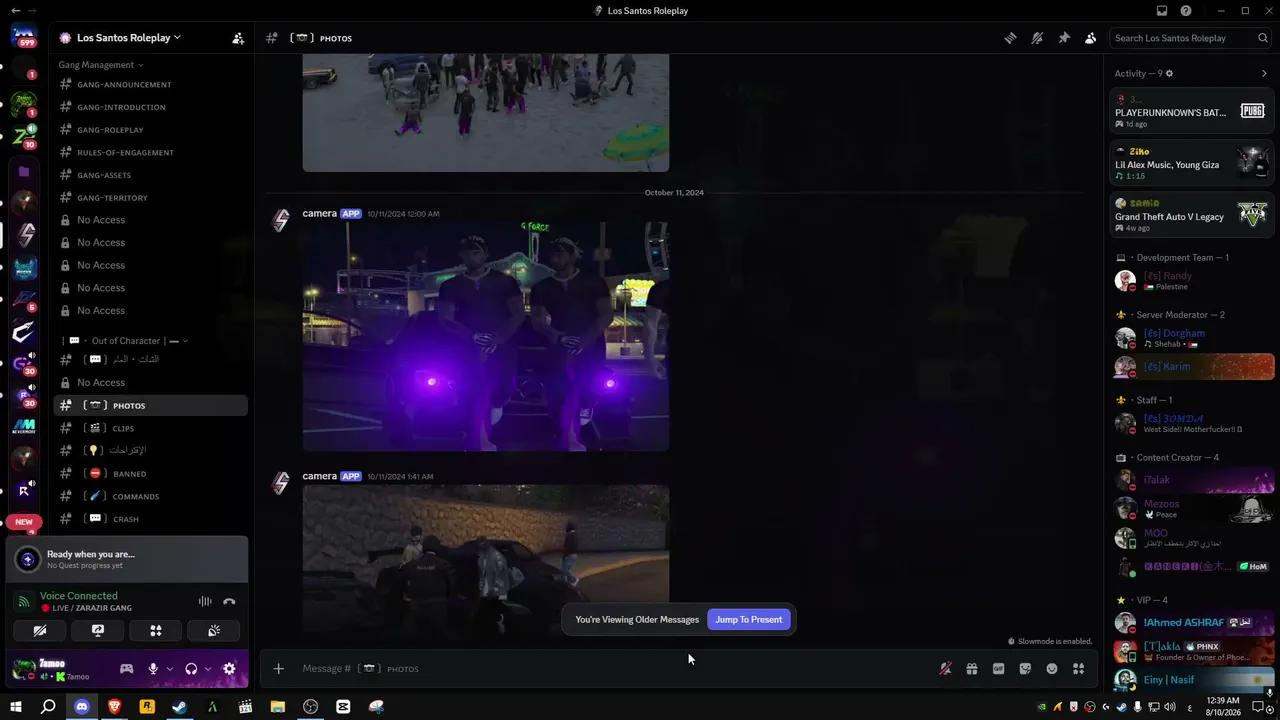Image resolution: width=1280 pixels, height=720 pixels.
Task: Open the PLAYERUNKNOWN'S BATTLEGROUNDS activity card
Action: (x=1192, y=111)
